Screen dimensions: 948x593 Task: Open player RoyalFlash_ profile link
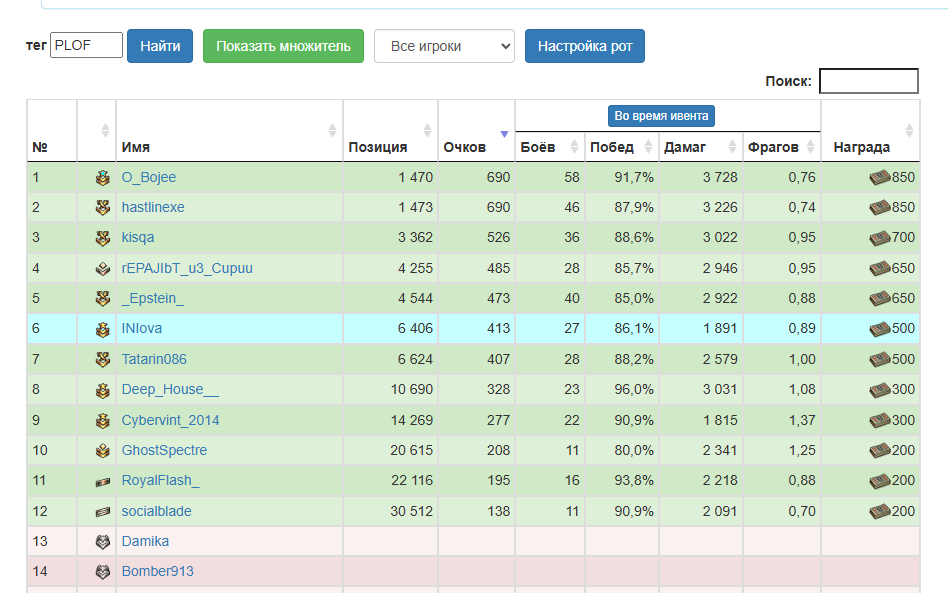pos(161,481)
